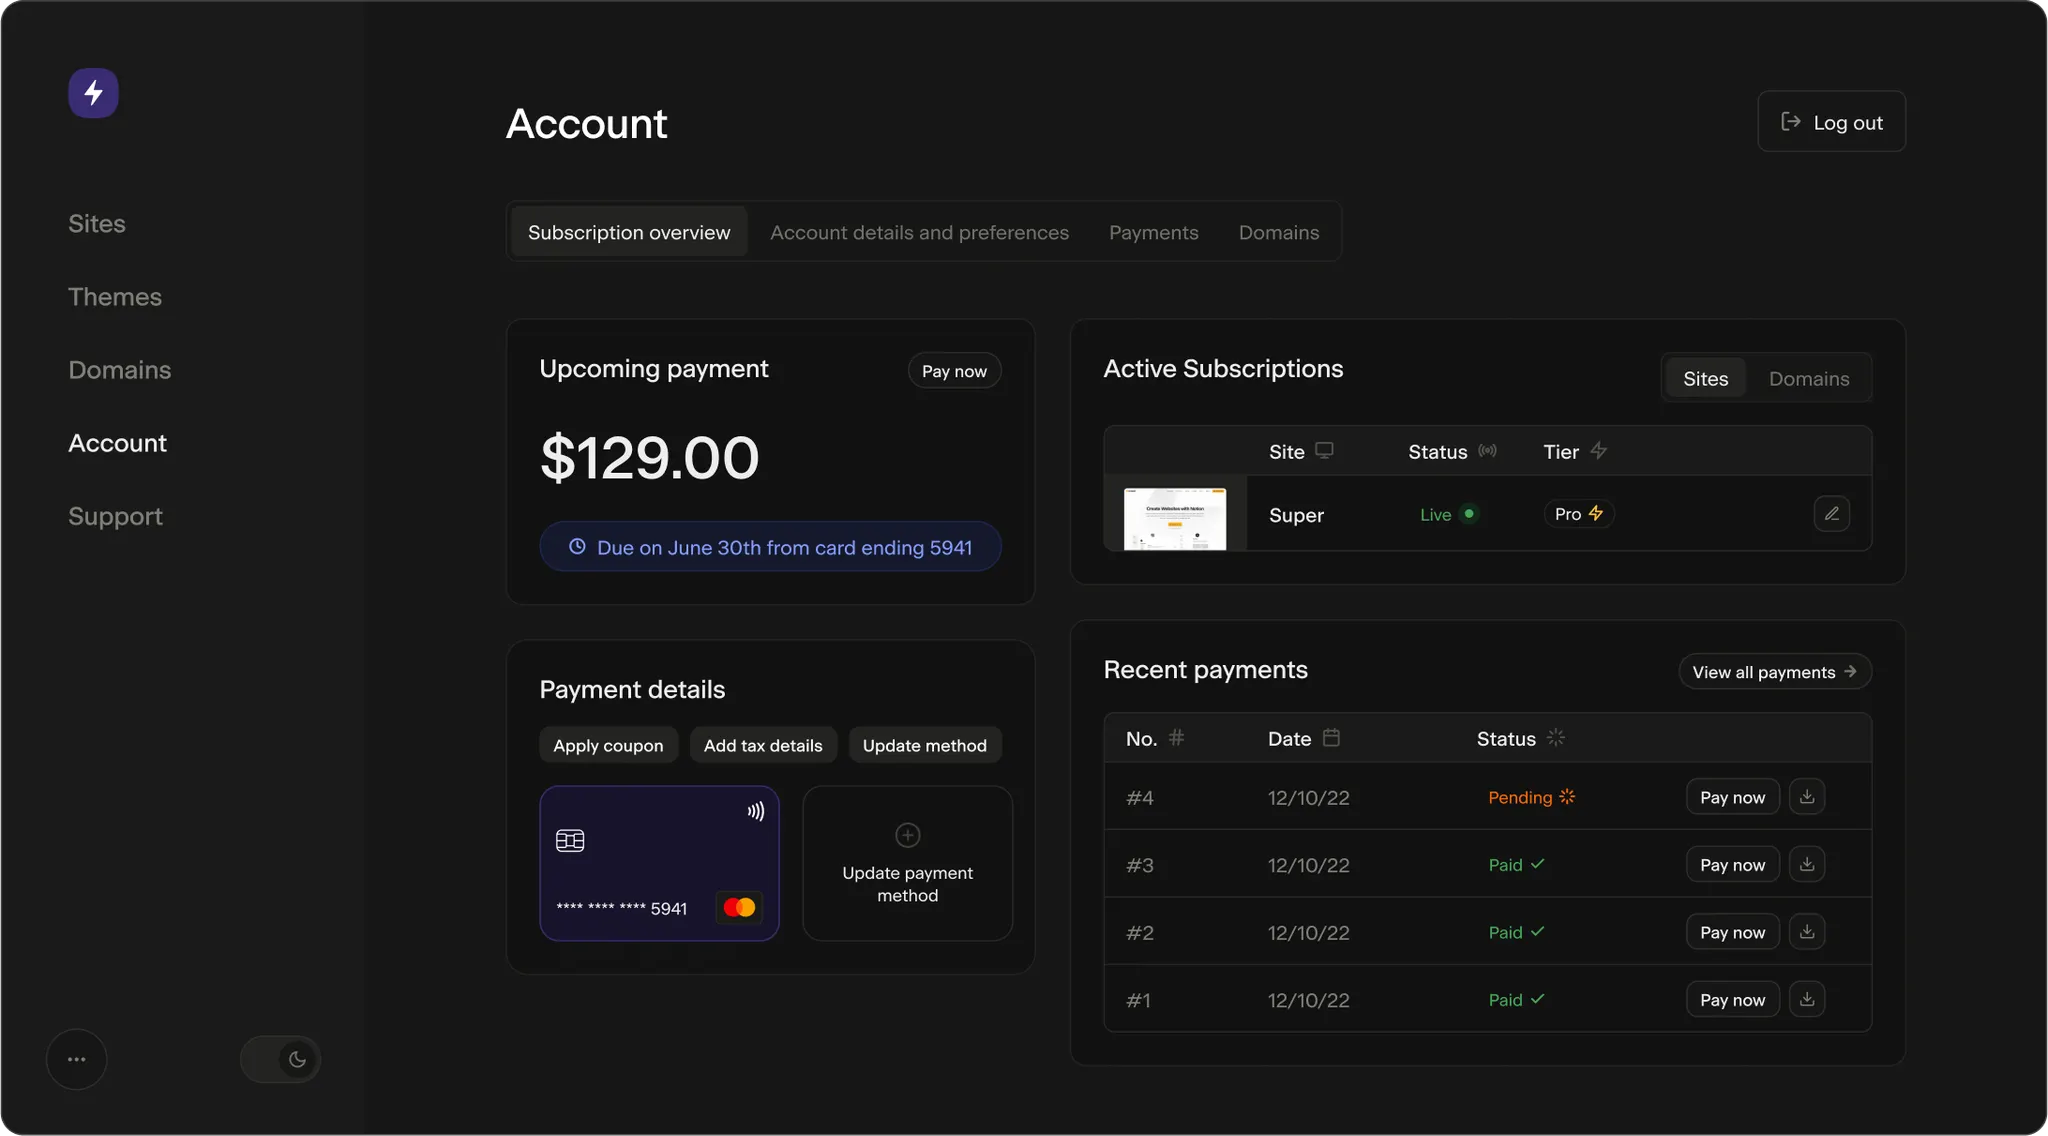Click the edit pencil icon for Super site
2048x1136 pixels.
(1831, 514)
